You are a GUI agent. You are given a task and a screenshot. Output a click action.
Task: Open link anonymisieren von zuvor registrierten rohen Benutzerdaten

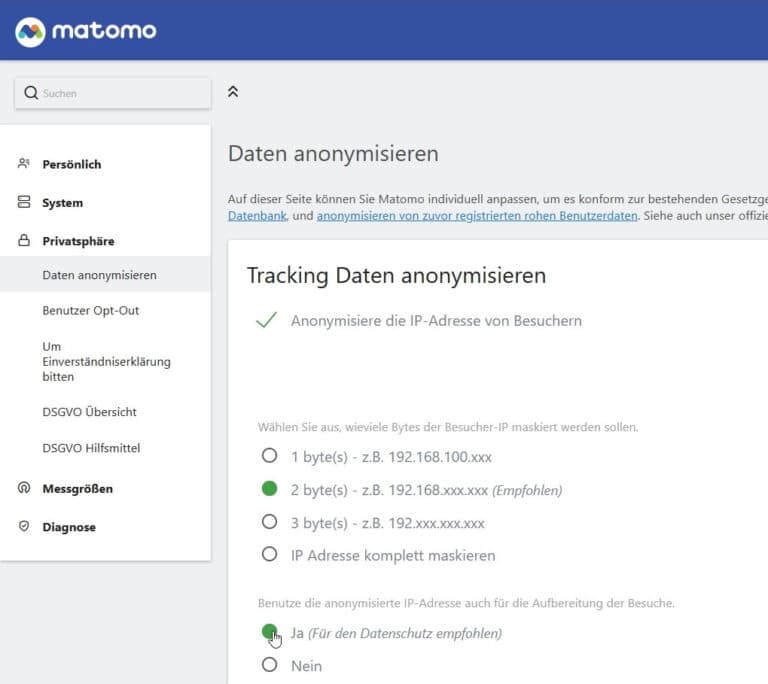click(x=477, y=216)
